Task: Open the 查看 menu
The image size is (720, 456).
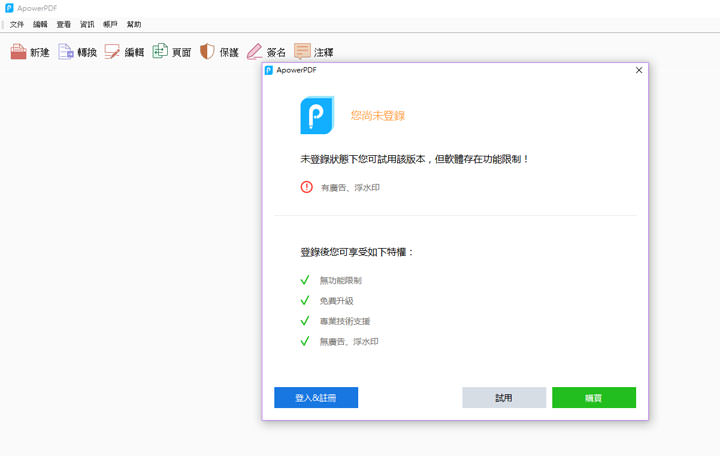Action: click(x=63, y=24)
